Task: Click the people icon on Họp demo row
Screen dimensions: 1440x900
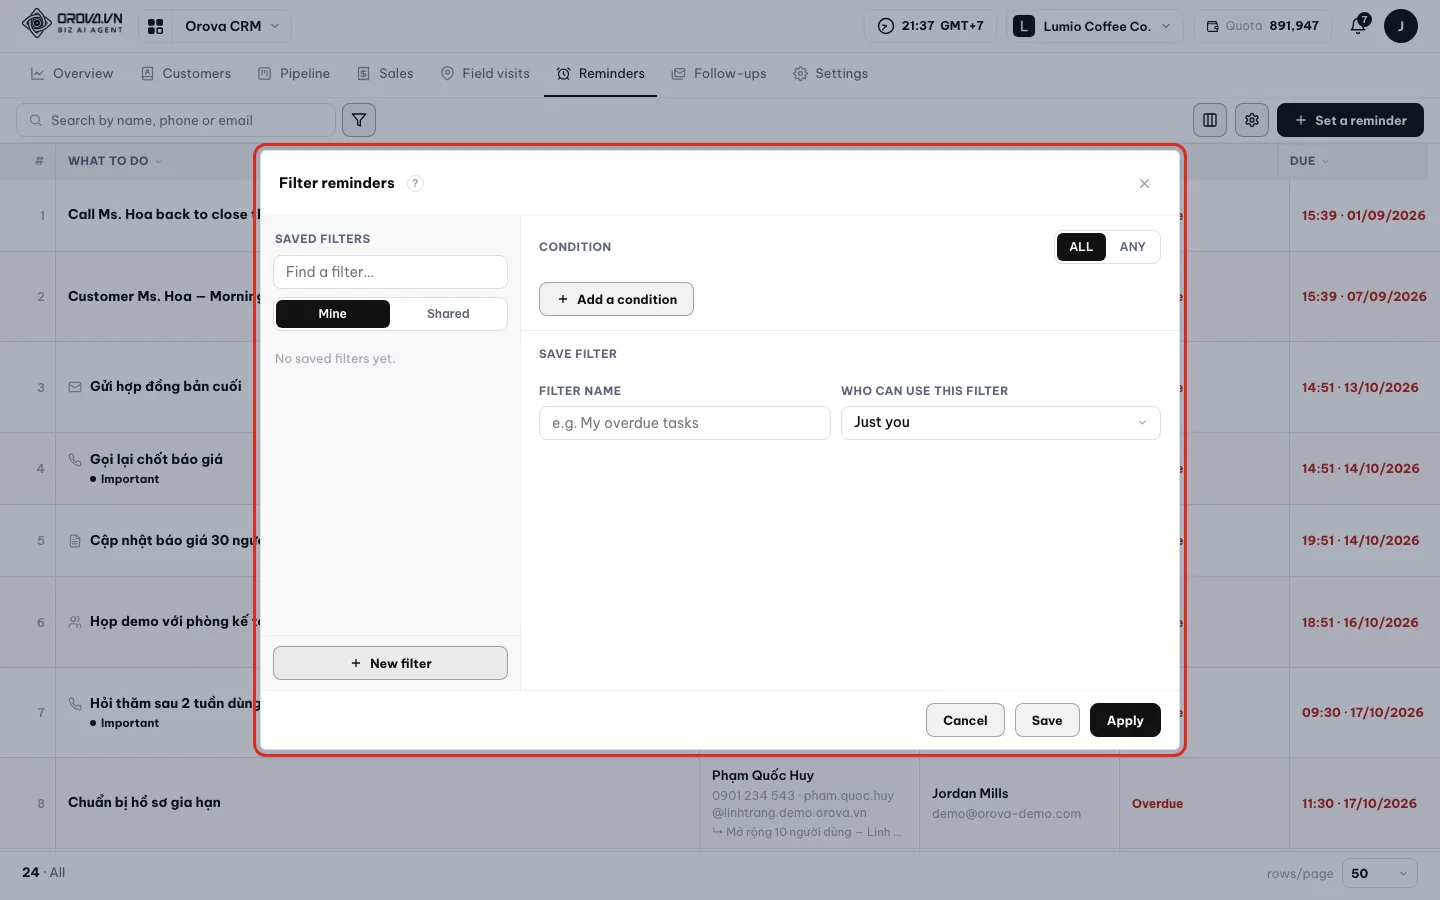Action: 75,622
